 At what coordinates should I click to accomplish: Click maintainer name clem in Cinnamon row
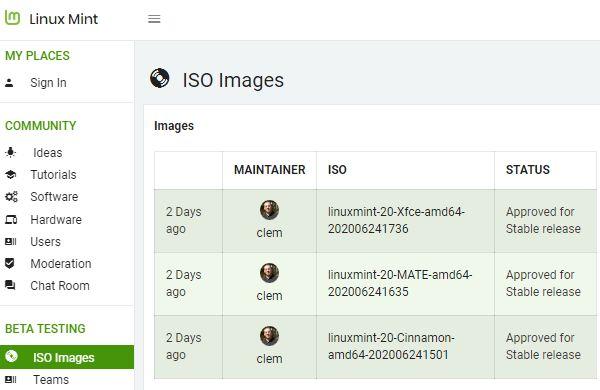[x=269, y=359]
